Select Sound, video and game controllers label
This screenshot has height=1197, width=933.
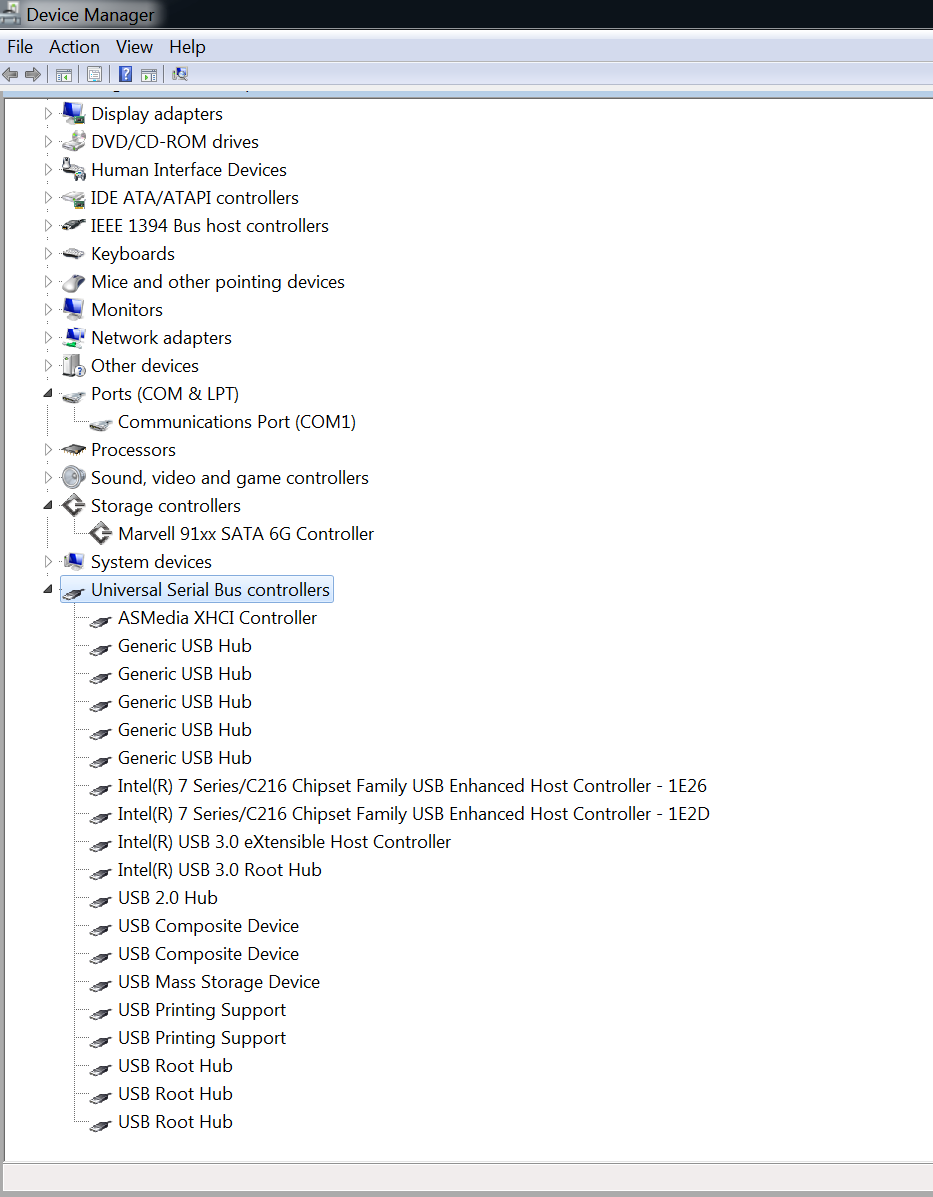click(x=230, y=478)
